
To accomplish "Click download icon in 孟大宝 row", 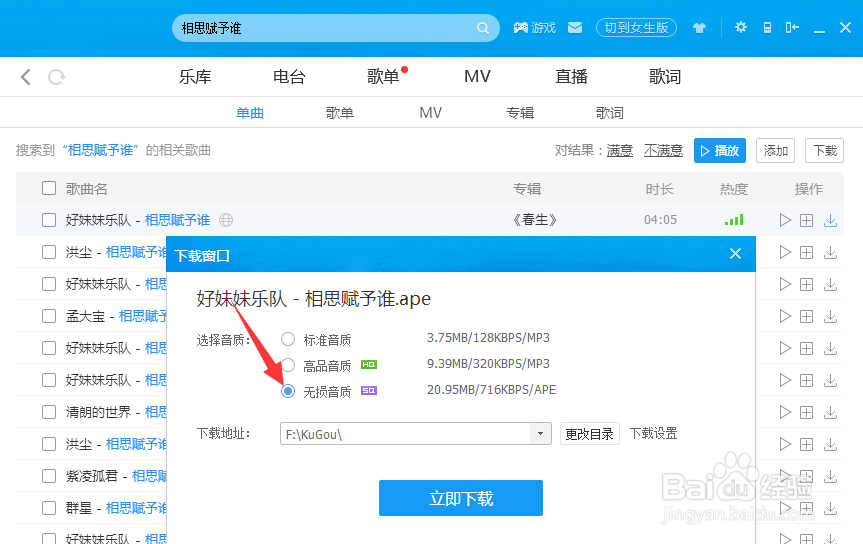I will click(x=830, y=316).
